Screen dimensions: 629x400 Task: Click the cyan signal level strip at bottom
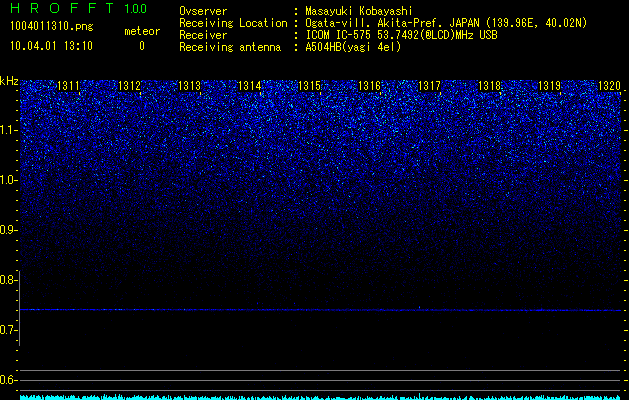tap(320, 397)
